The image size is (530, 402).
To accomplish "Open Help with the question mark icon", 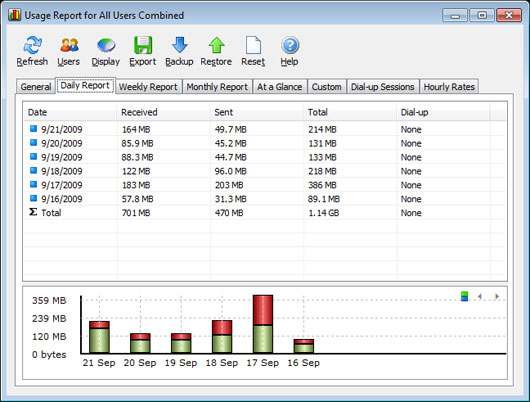I will coord(290,45).
